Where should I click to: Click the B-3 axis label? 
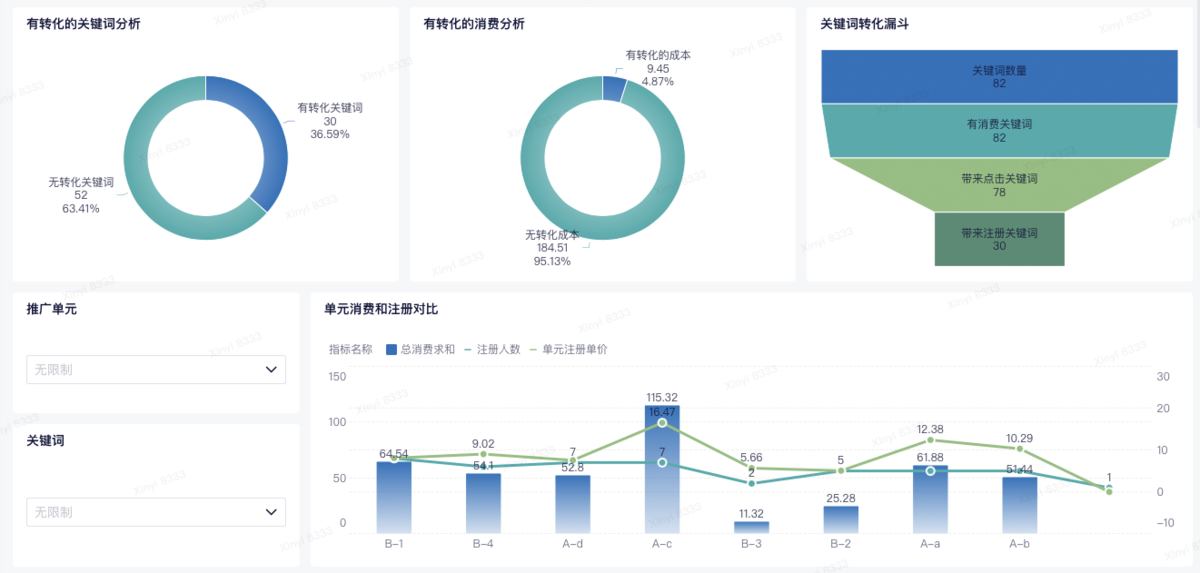coord(752,545)
